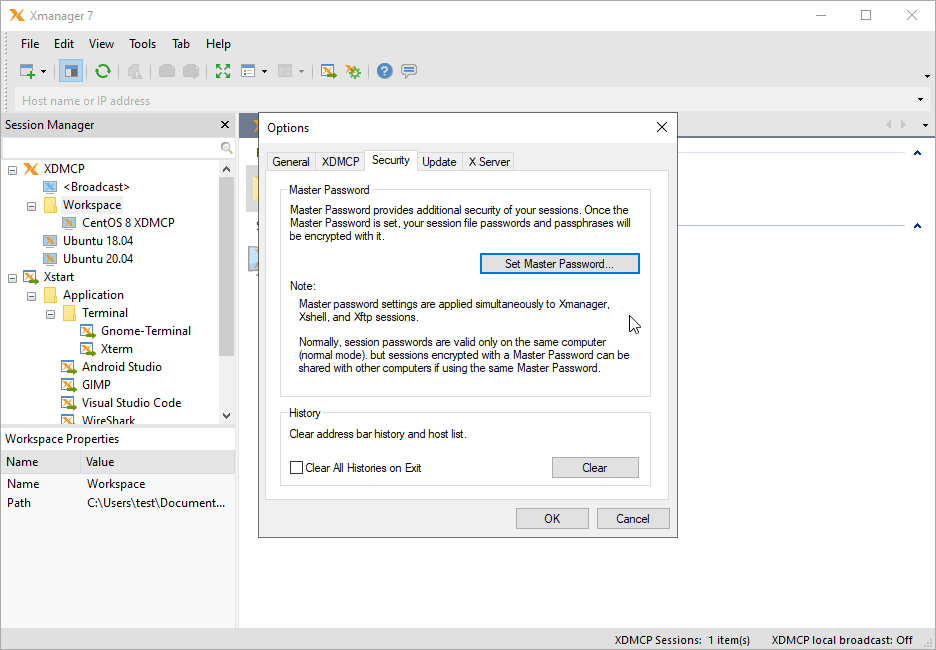
Task: Open the Tools menu
Action: tap(143, 44)
